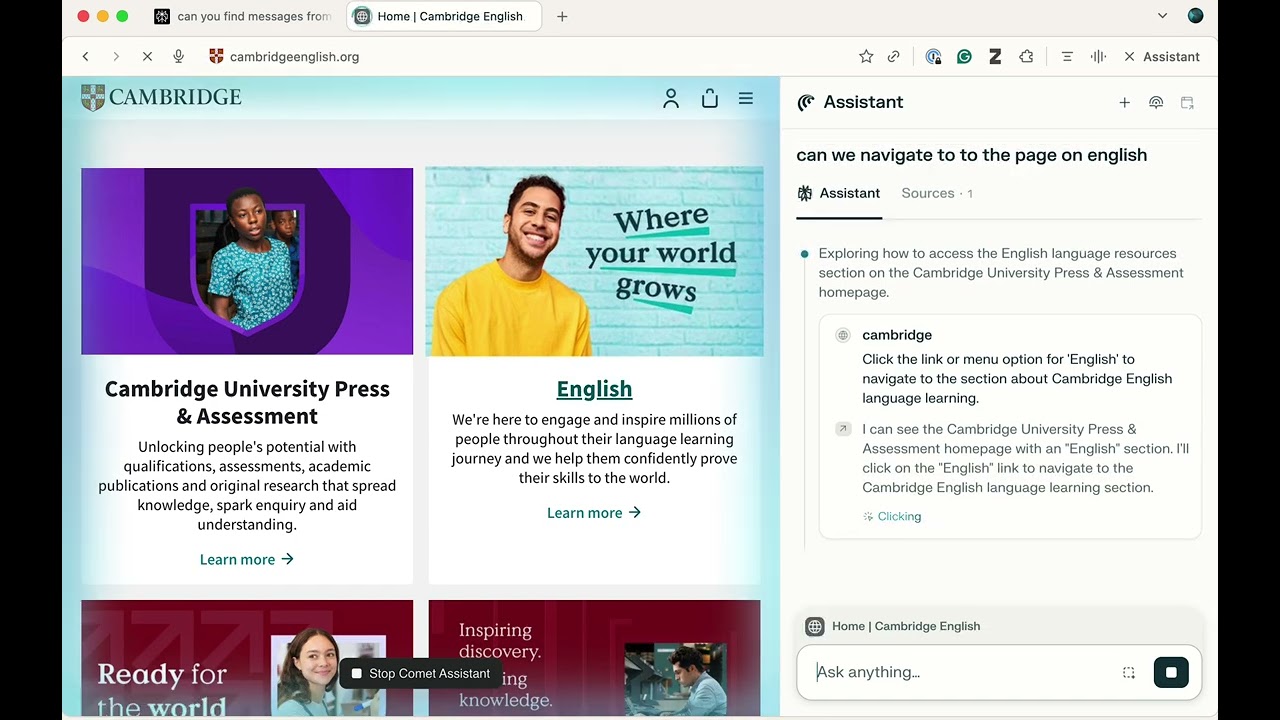Expand the tab list chevron dropdown
Image resolution: width=1280 pixels, height=720 pixels.
(1162, 16)
